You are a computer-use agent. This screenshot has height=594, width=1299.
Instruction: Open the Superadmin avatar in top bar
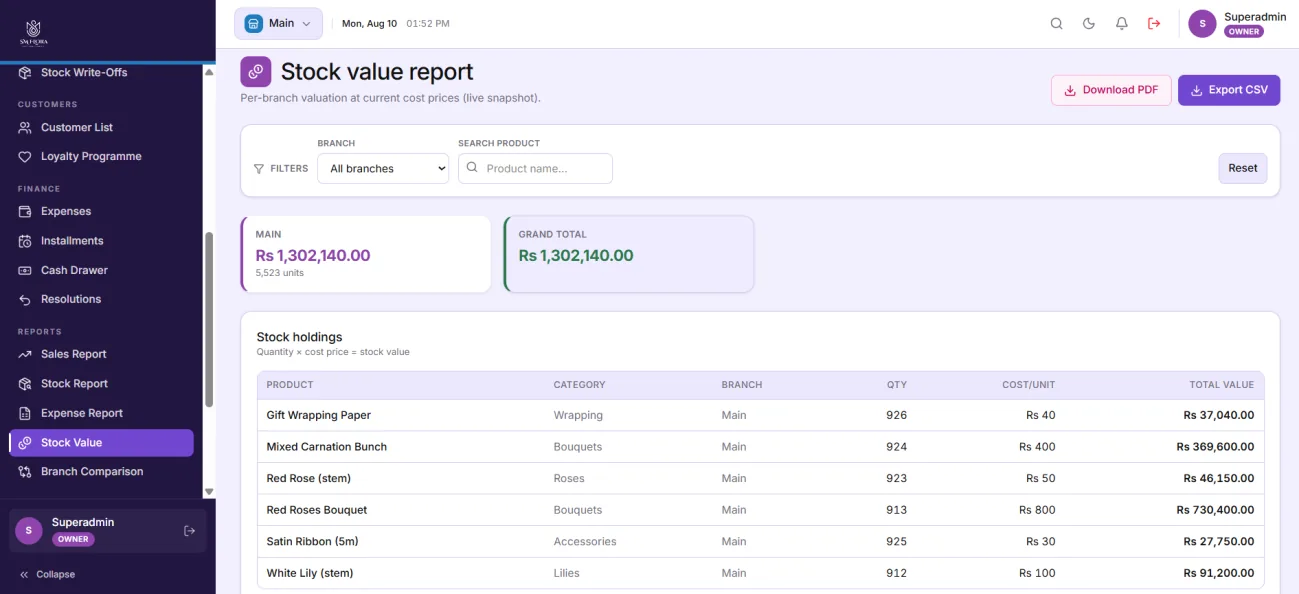[x=1202, y=24]
